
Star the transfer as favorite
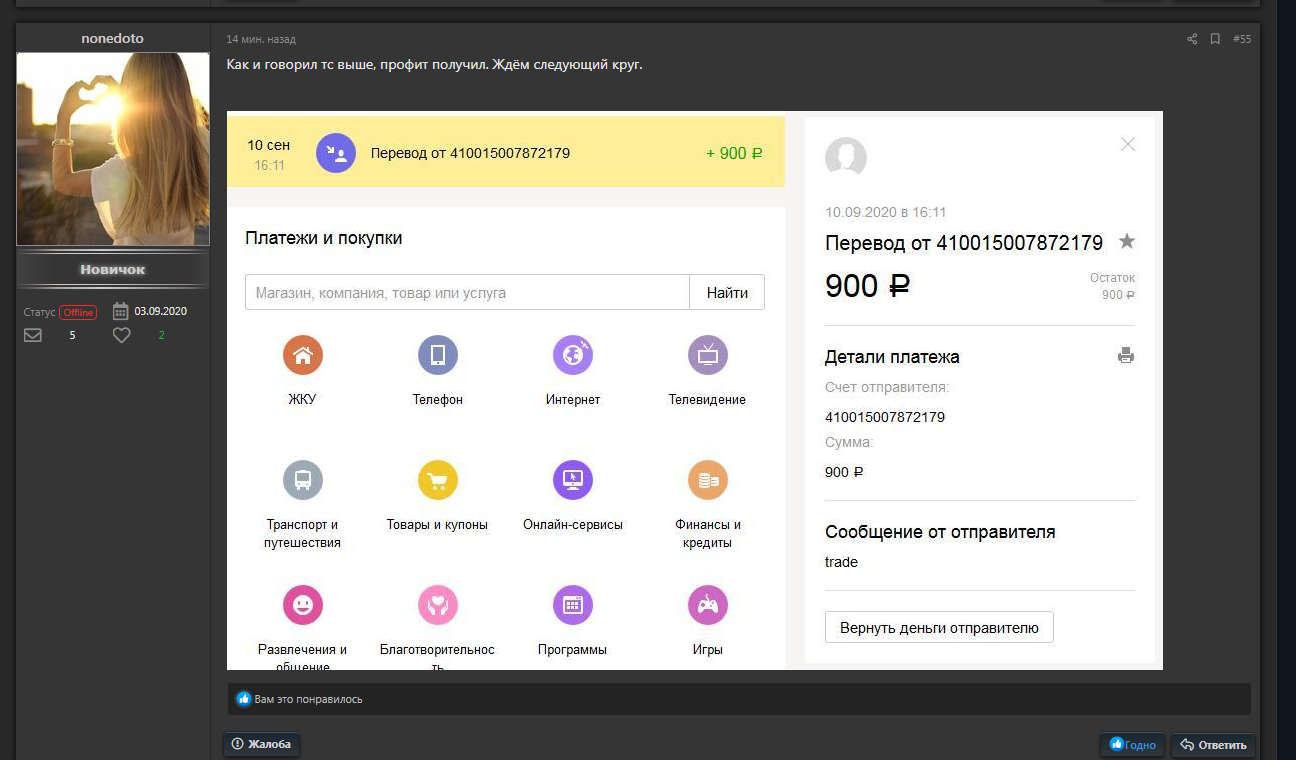click(x=1127, y=241)
